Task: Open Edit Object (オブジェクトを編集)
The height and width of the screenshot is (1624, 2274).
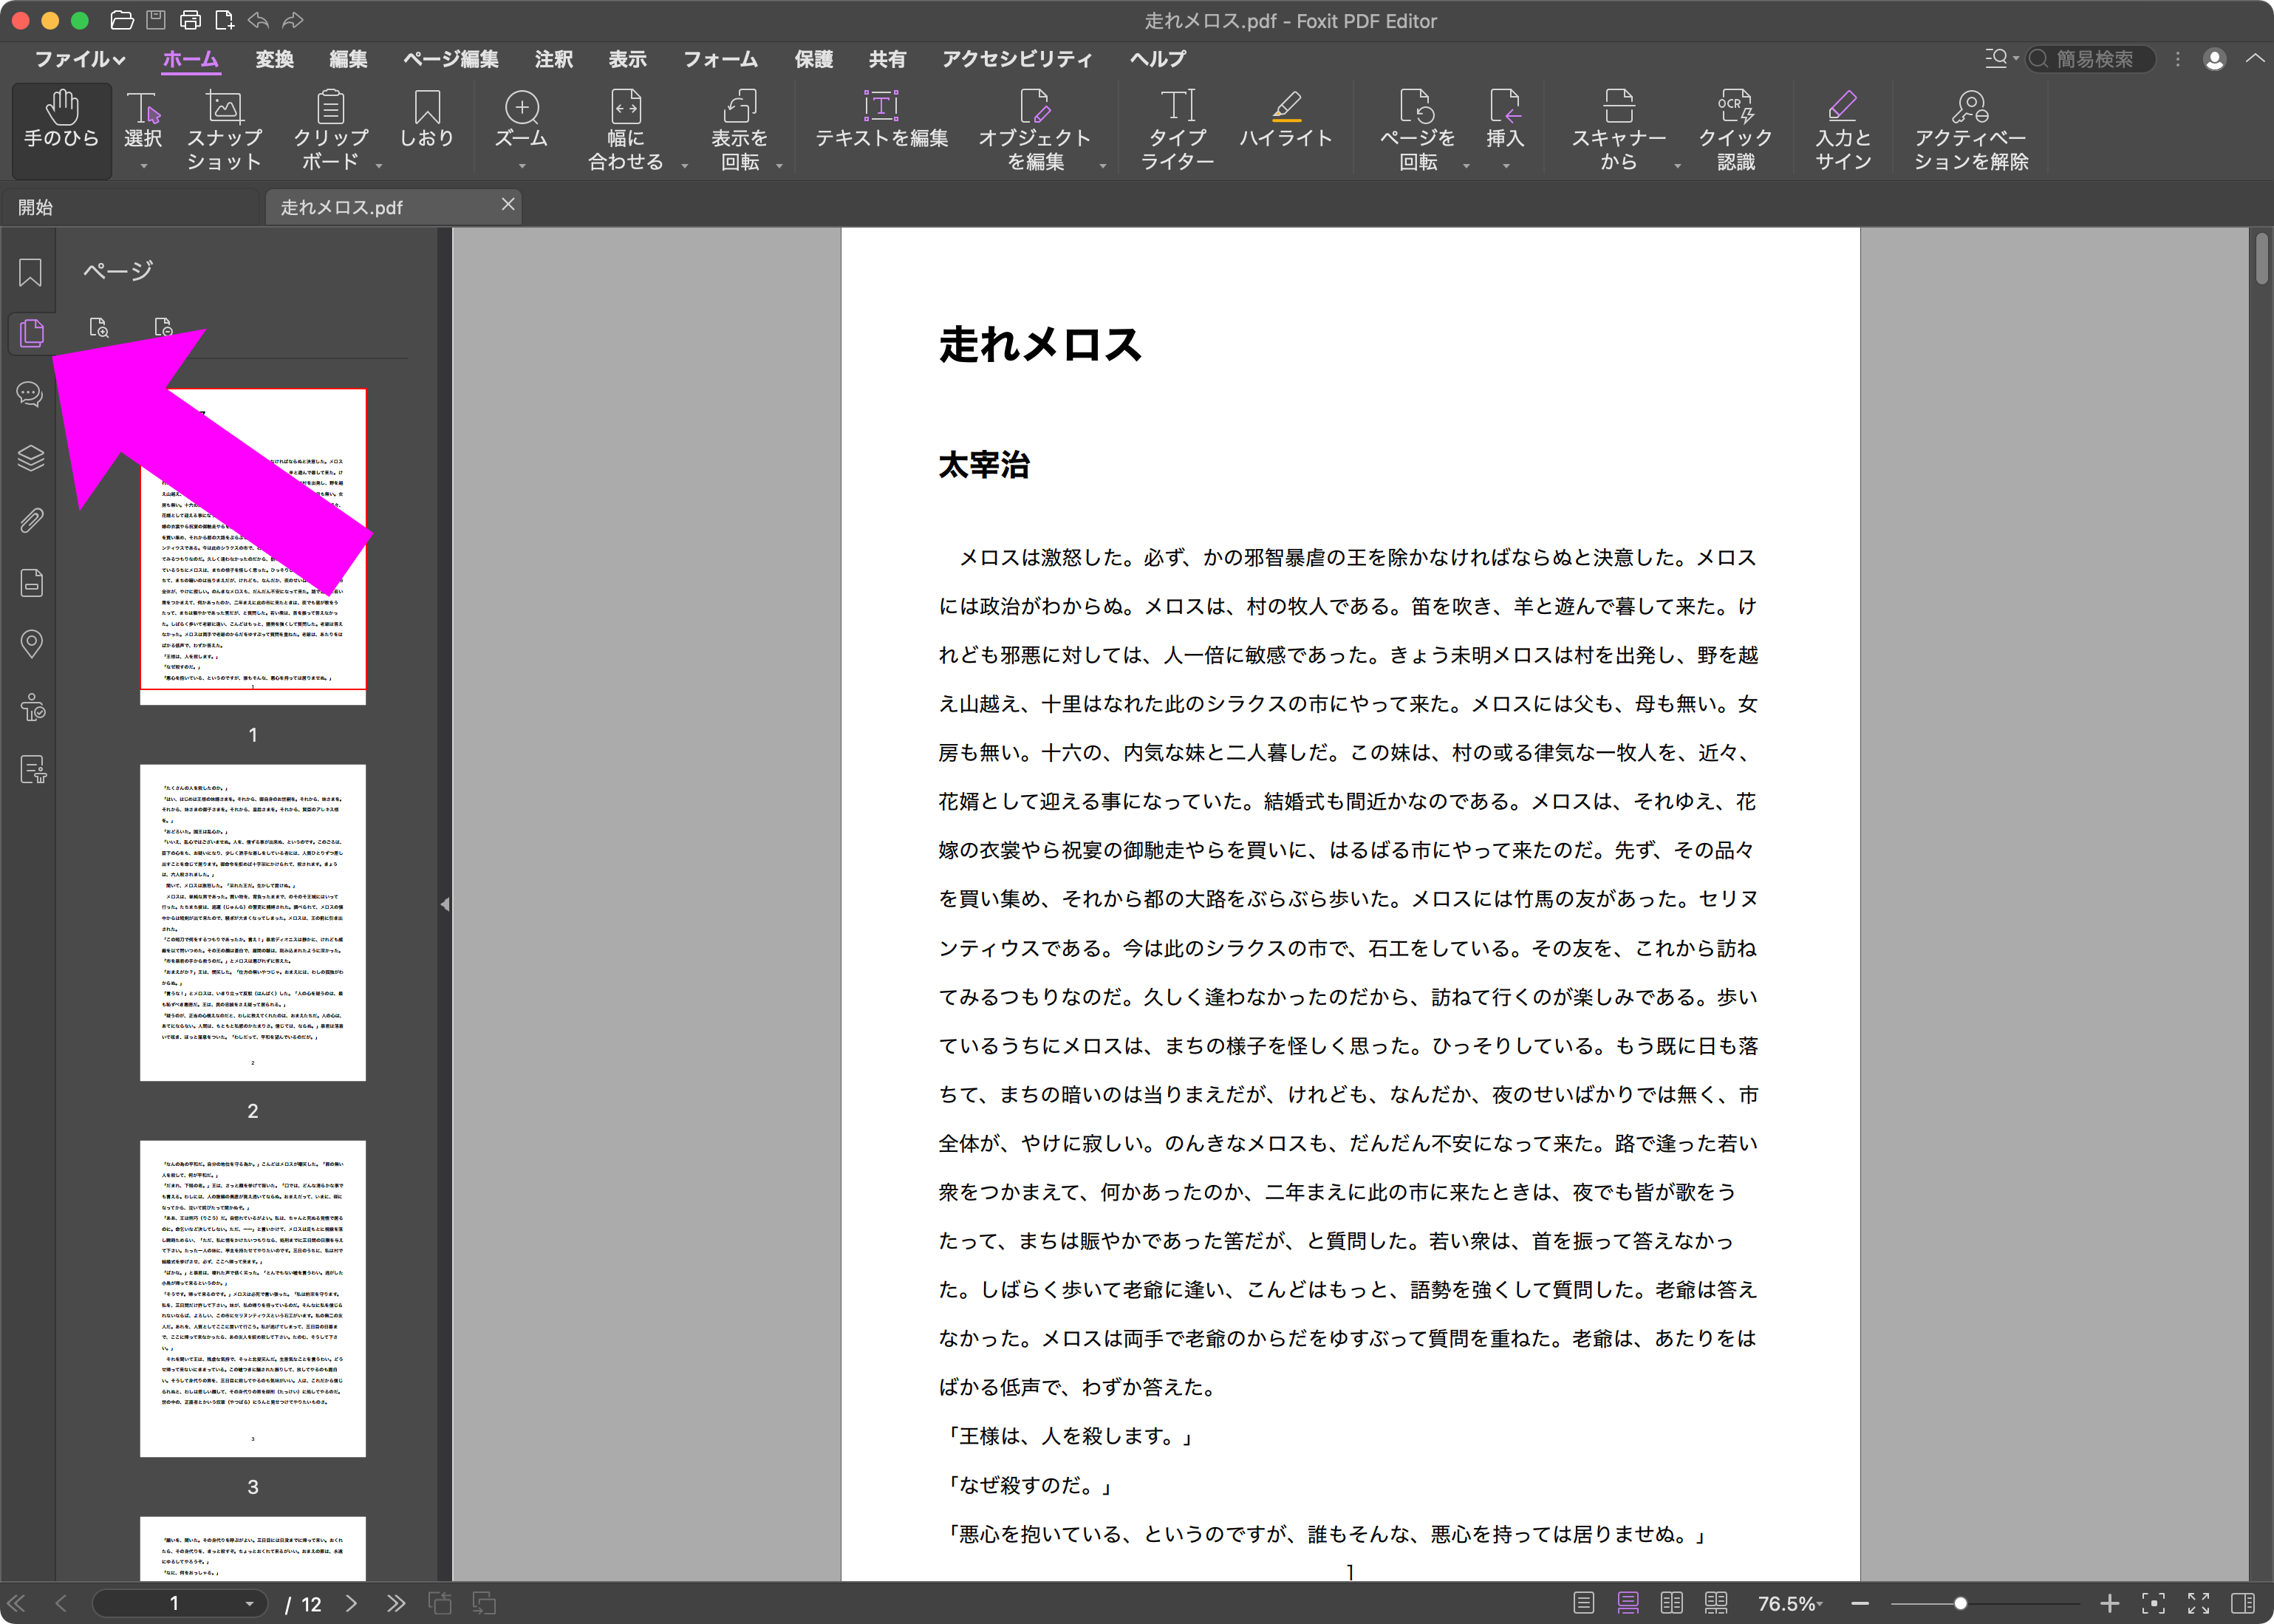Action: [1035, 130]
